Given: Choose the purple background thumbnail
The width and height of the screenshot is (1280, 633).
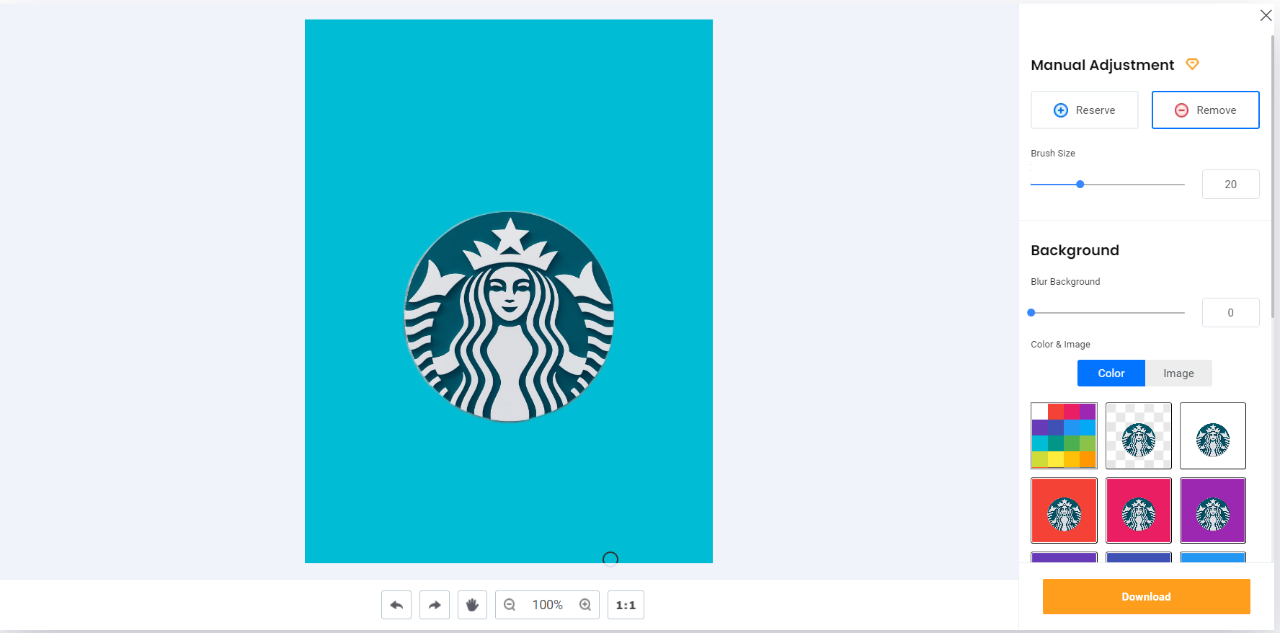Looking at the screenshot, I should [x=1213, y=511].
